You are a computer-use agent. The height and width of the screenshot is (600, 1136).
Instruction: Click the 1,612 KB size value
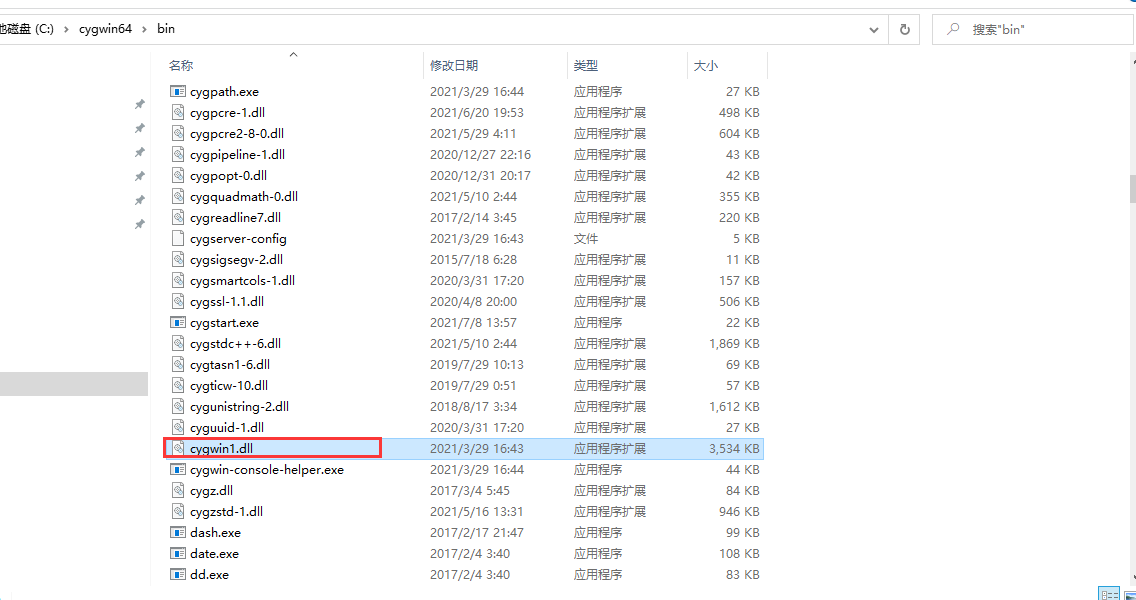pyautogui.click(x=734, y=407)
